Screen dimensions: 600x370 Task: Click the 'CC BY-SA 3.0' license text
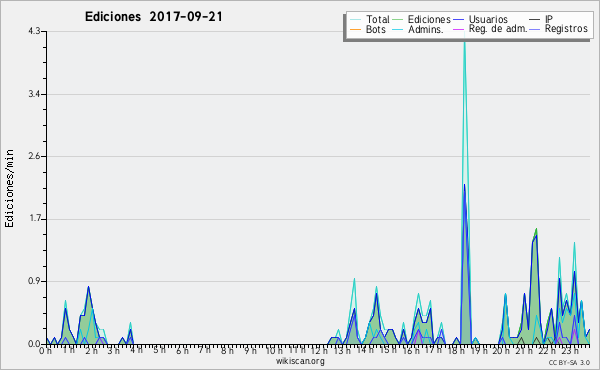pos(569,362)
